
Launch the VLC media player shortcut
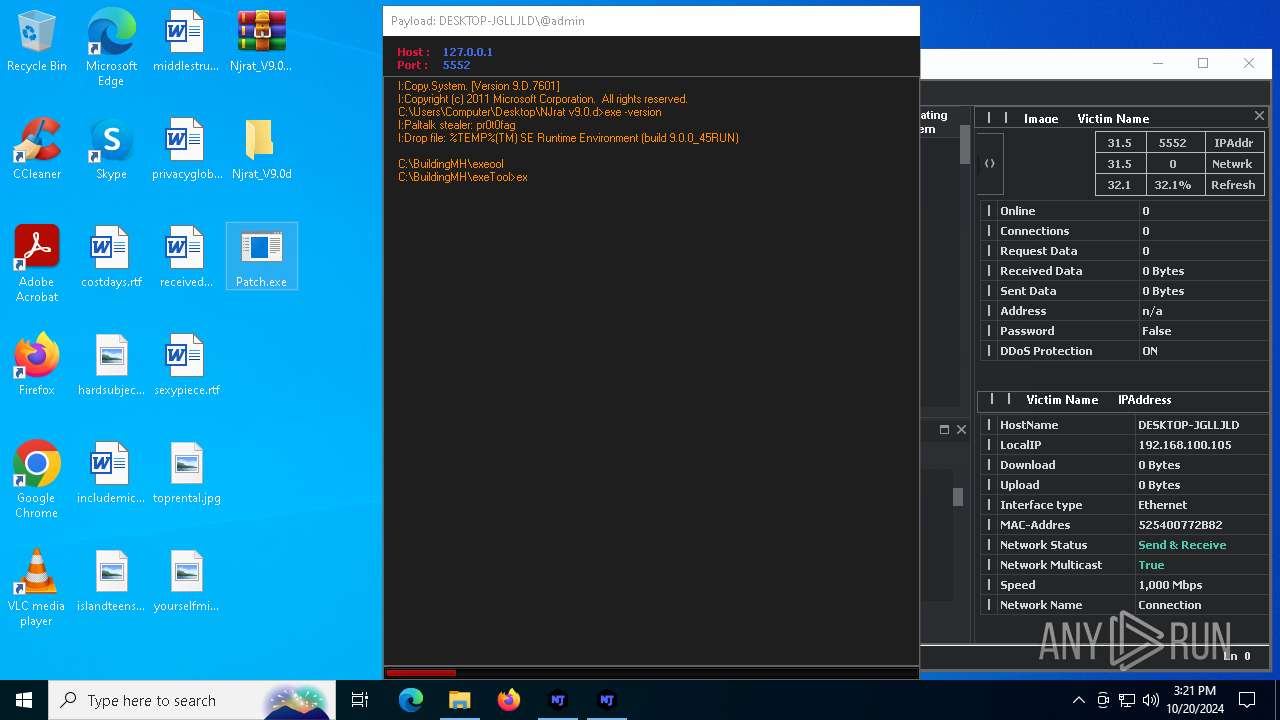pos(37,588)
